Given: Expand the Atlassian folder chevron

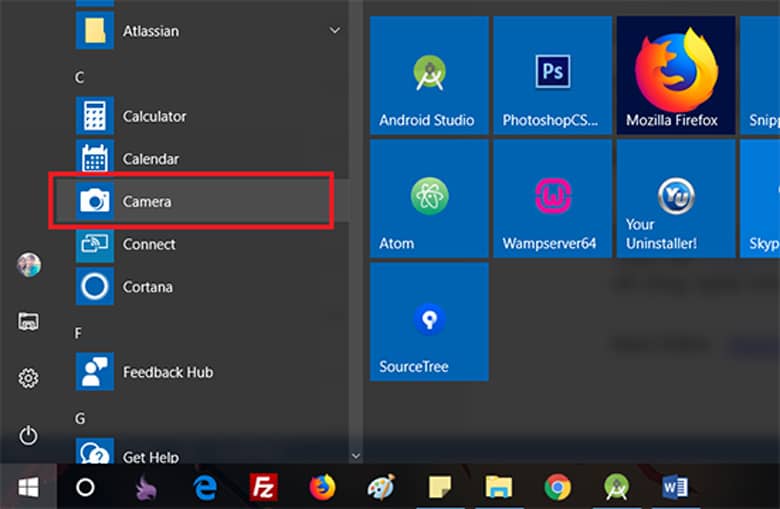Looking at the screenshot, I should [335, 31].
